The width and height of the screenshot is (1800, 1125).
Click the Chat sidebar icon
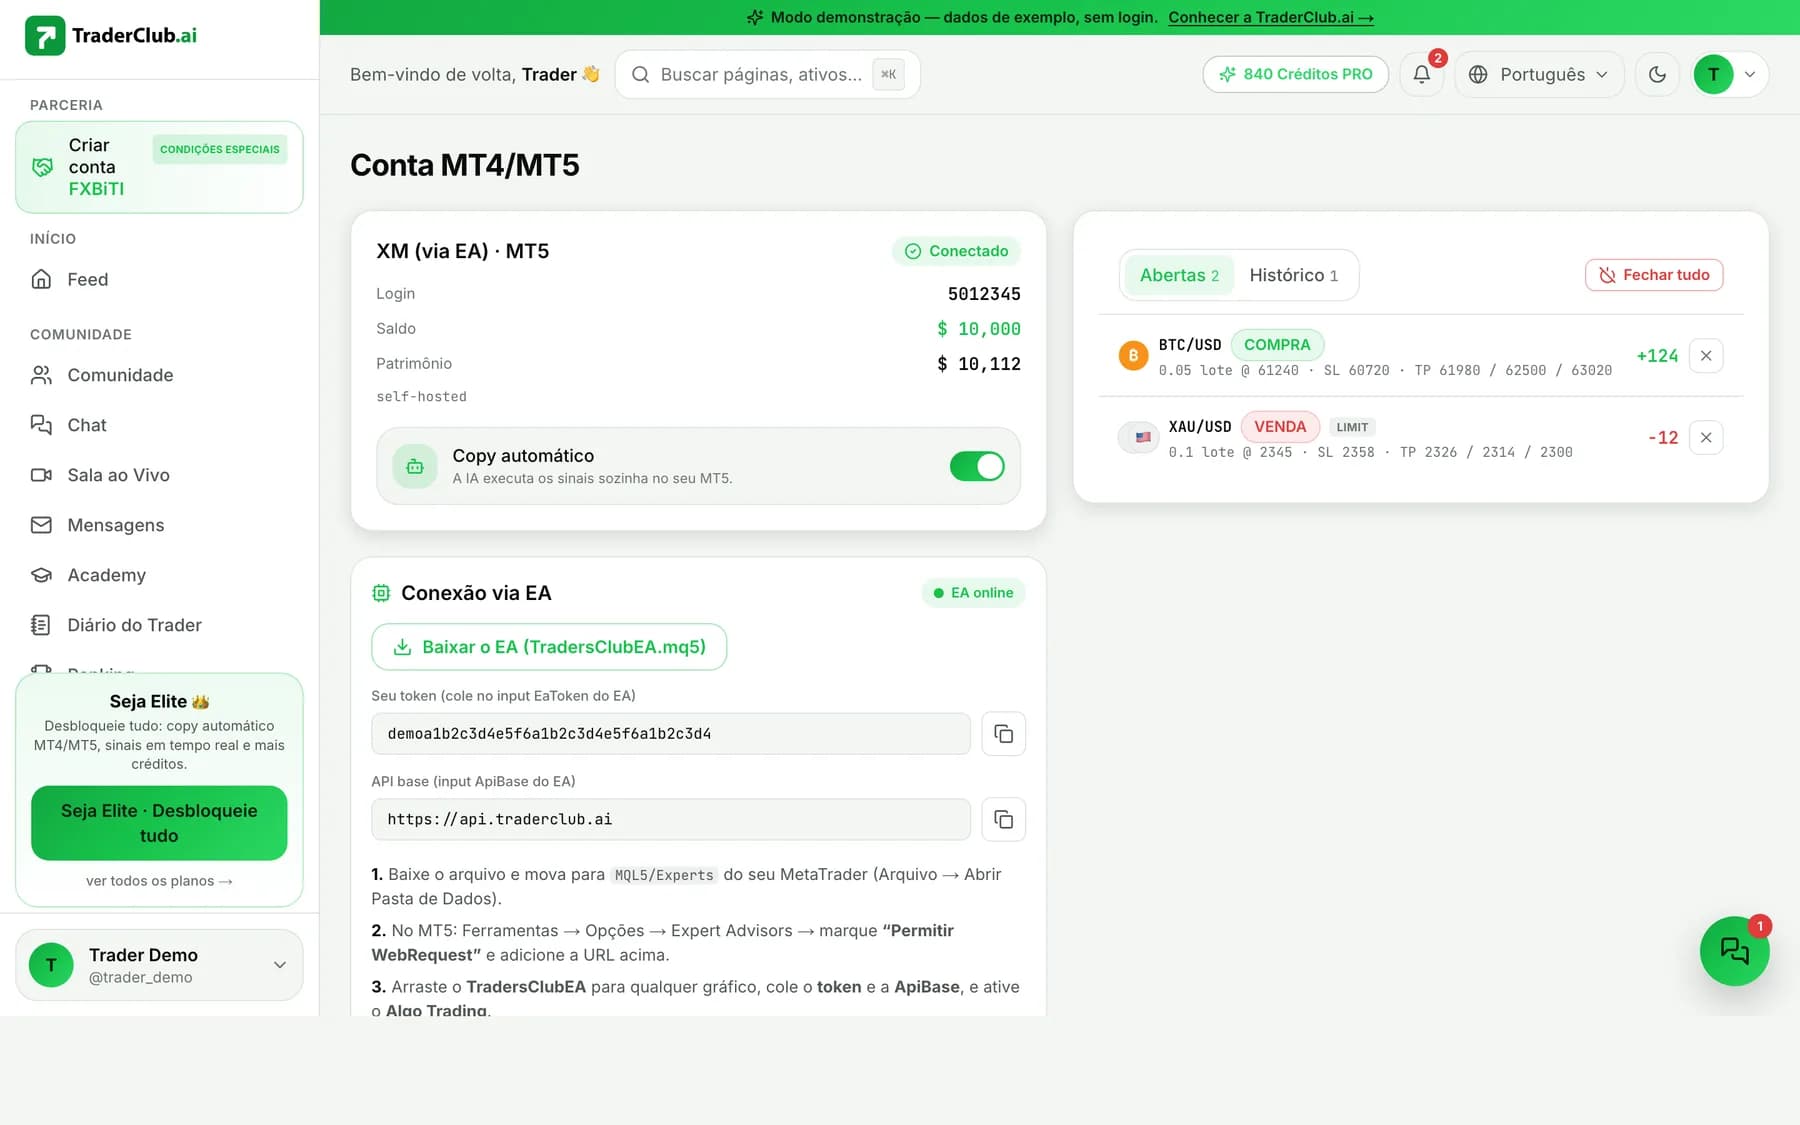click(x=41, y=425)
